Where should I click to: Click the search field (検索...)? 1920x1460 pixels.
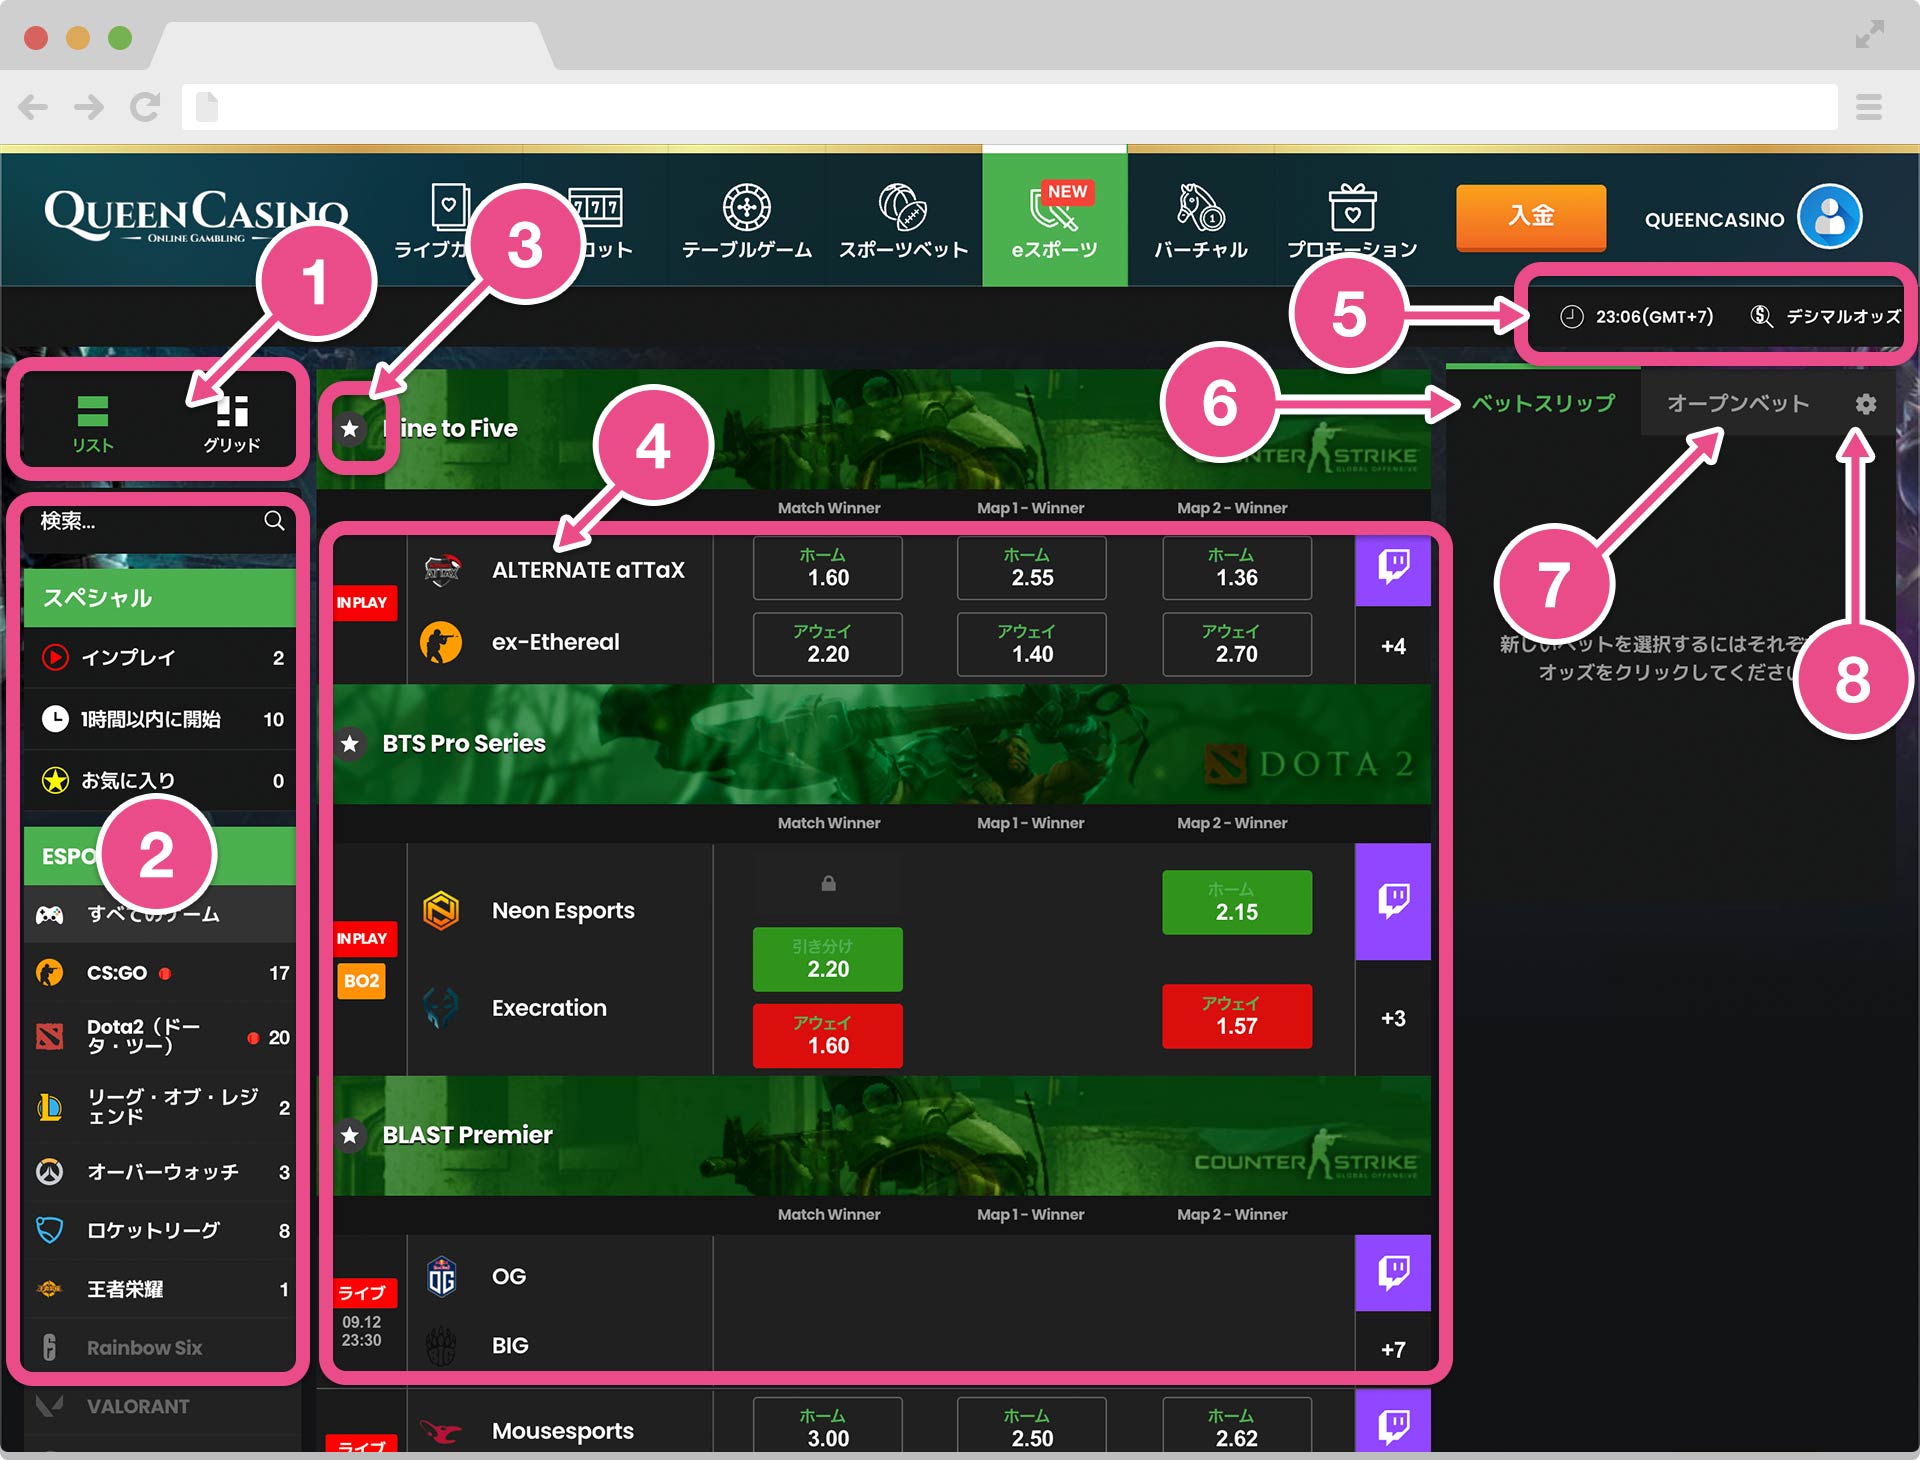[159, 521]
